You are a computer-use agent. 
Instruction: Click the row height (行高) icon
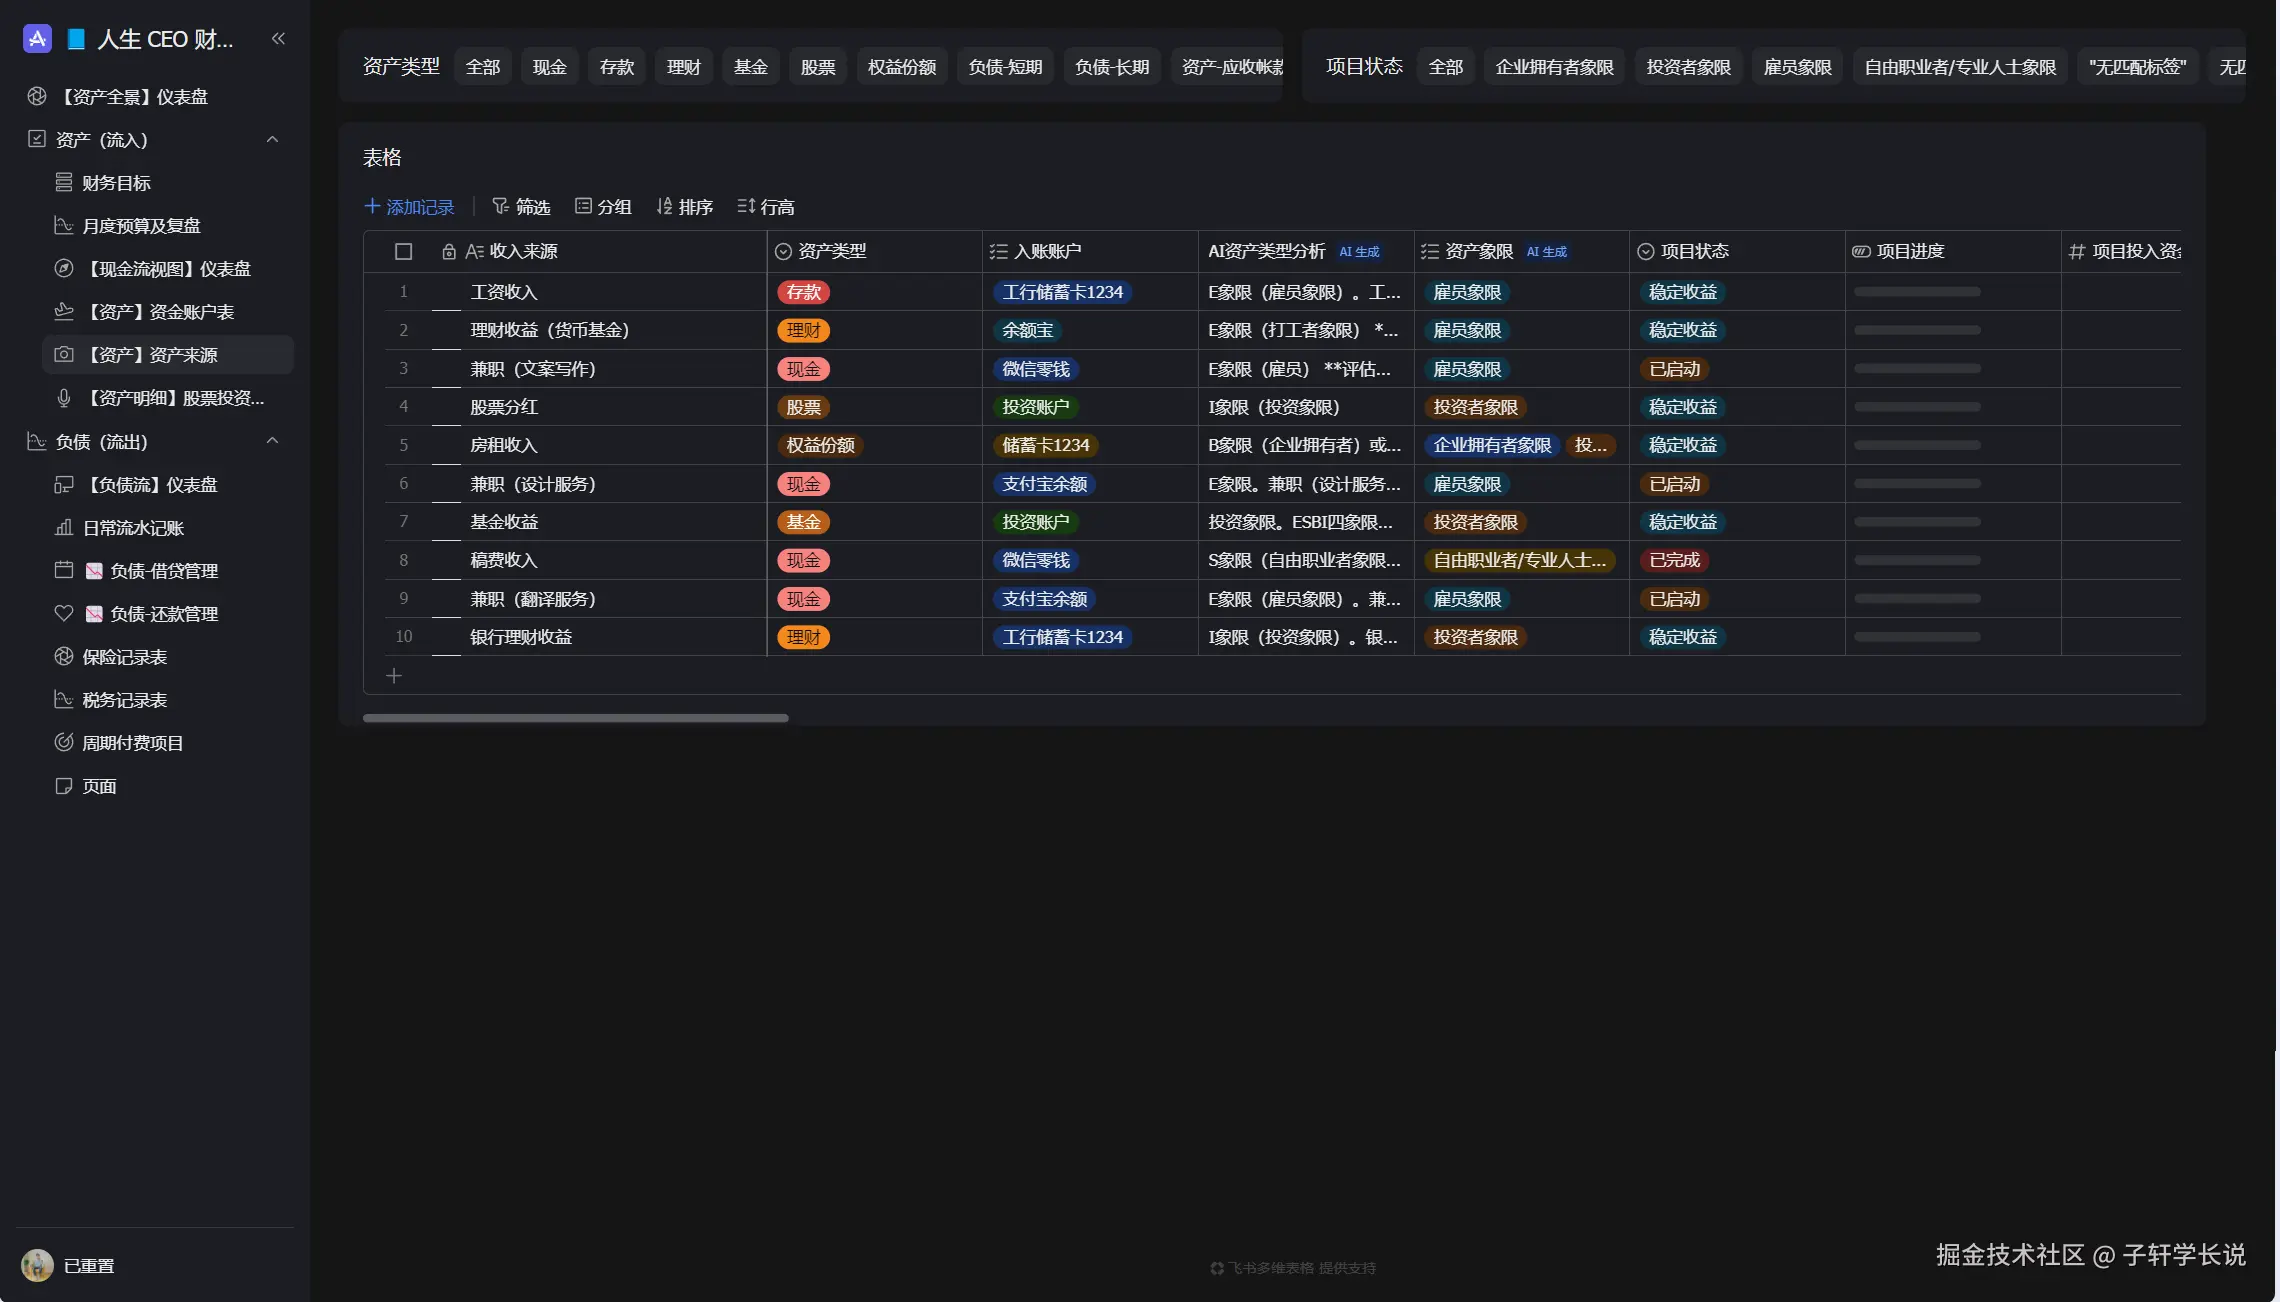tap(746, 206)
